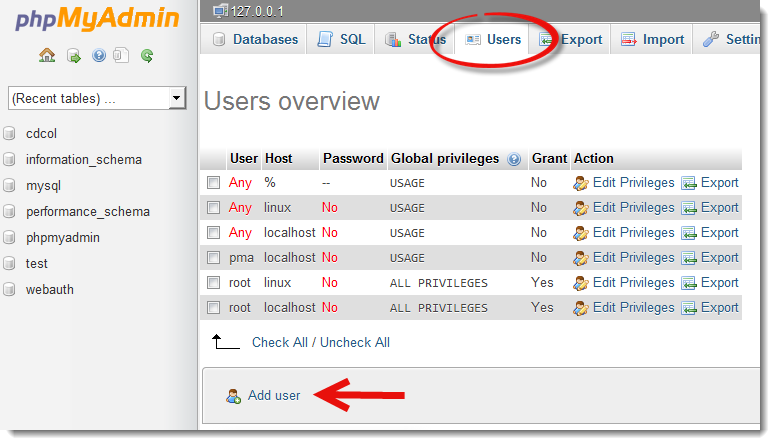775x445 pixels.
Task: Click the phpmyadmin database icon
Action: click(9, 237)
